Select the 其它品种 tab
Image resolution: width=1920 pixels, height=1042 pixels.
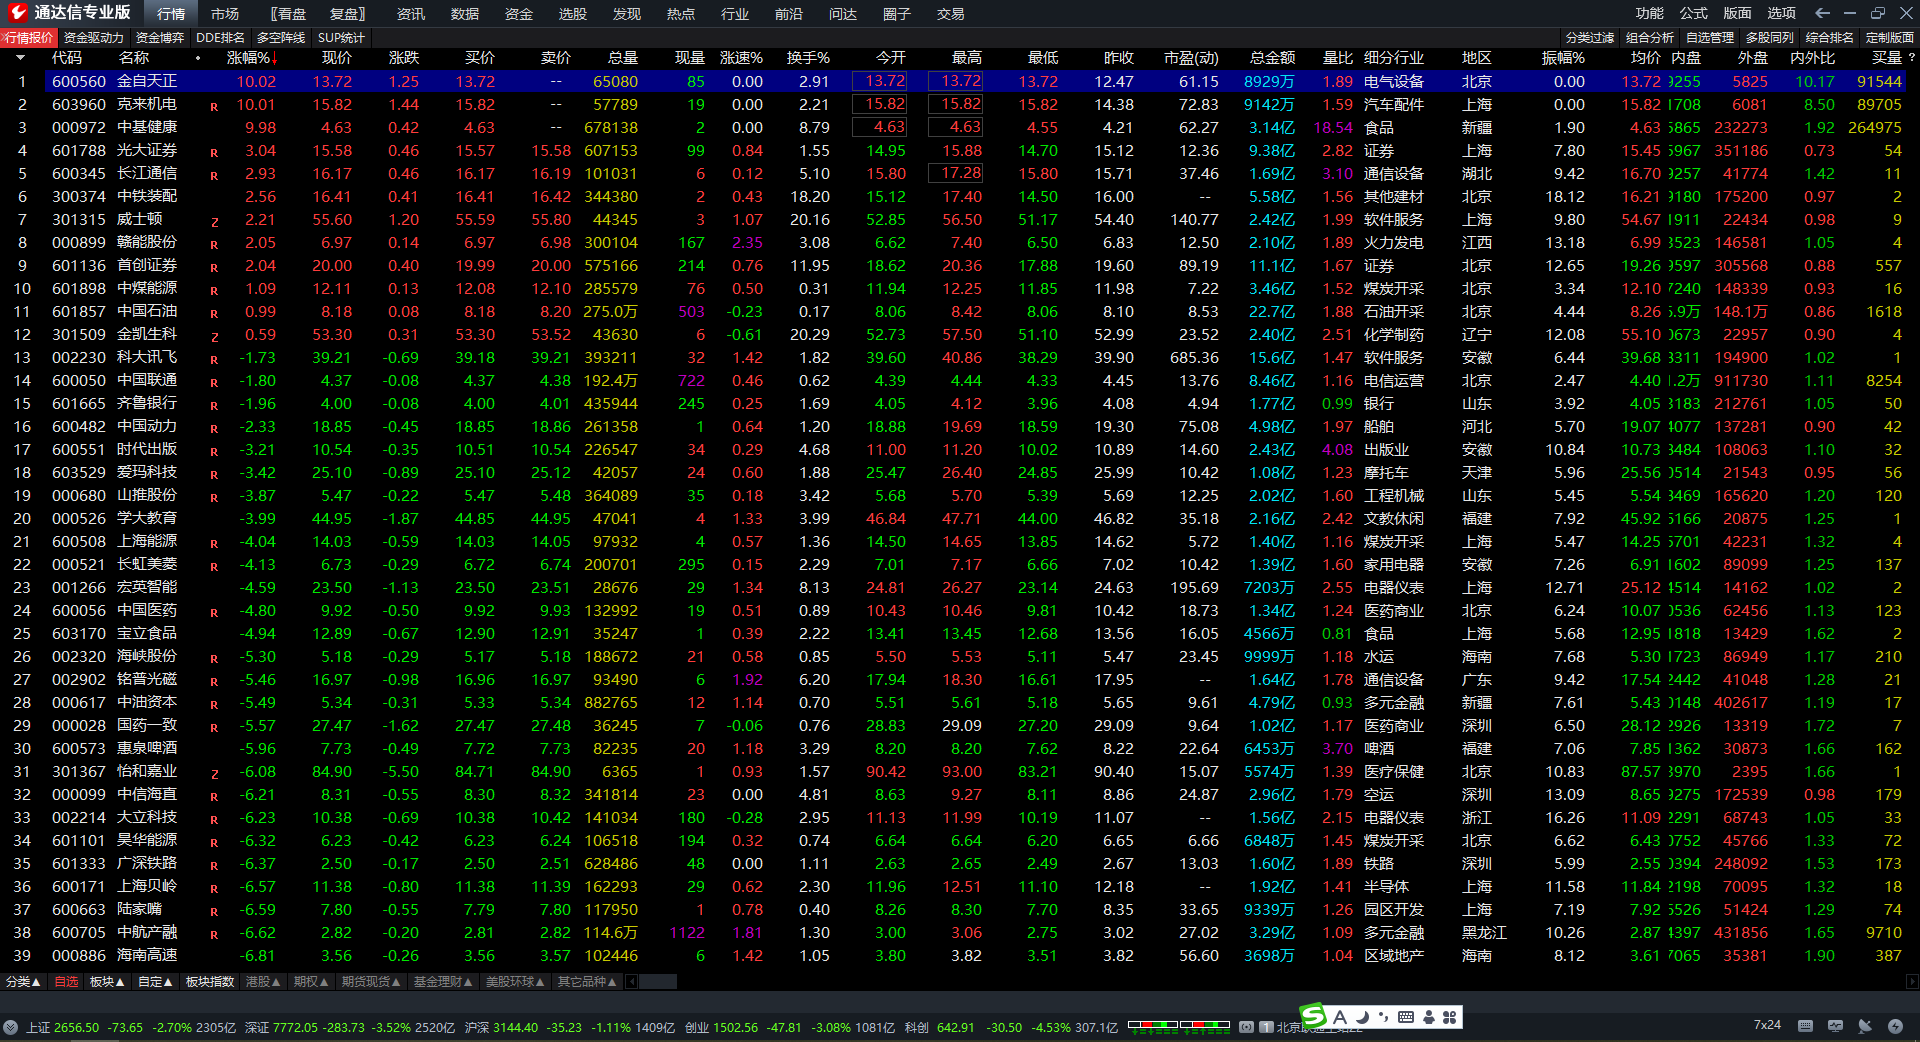click(588, 982)
